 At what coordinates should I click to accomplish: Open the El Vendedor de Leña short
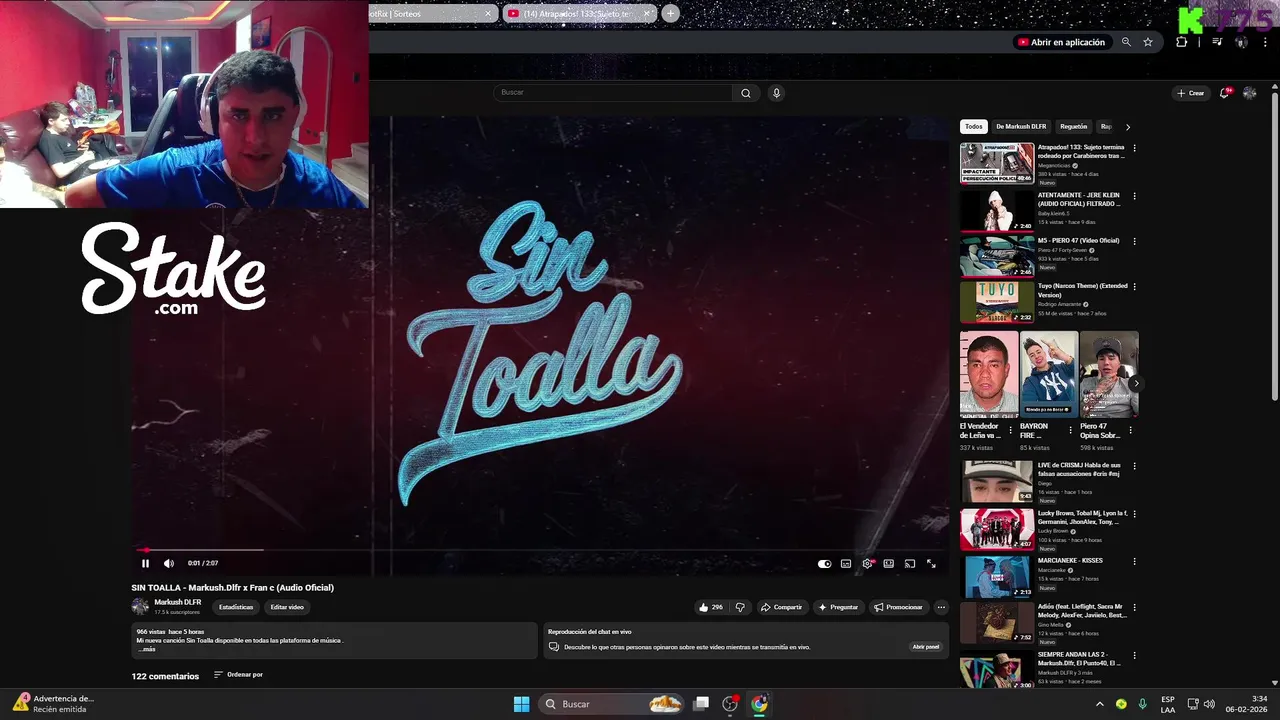(989, 374)
